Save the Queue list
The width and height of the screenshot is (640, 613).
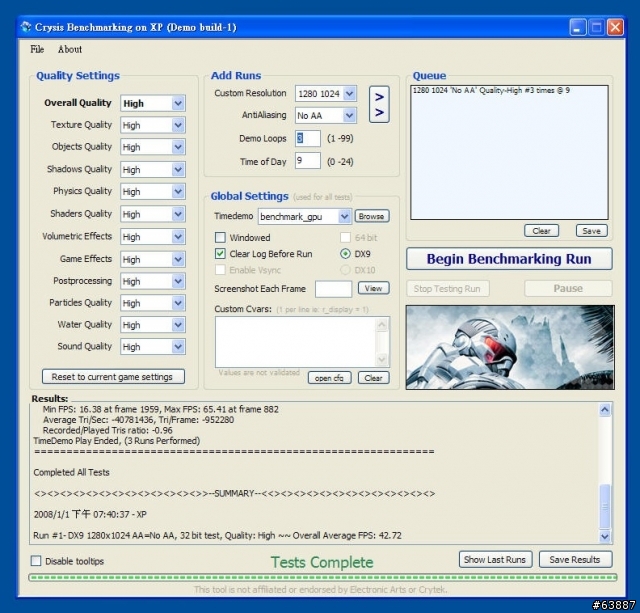pyautogui.click(x=591, y=231)
